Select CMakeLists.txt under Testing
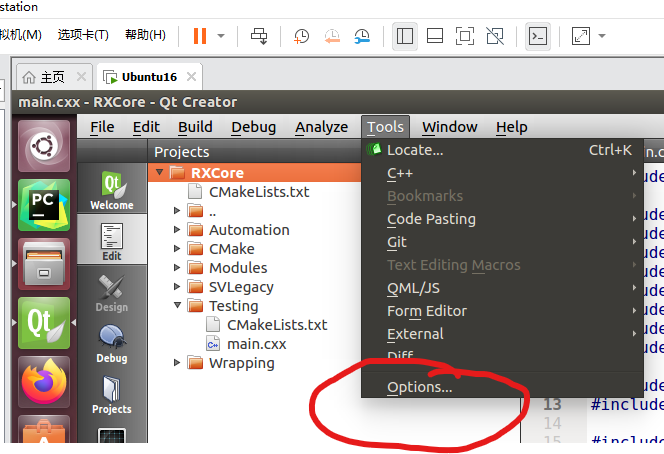 (277, 325)
